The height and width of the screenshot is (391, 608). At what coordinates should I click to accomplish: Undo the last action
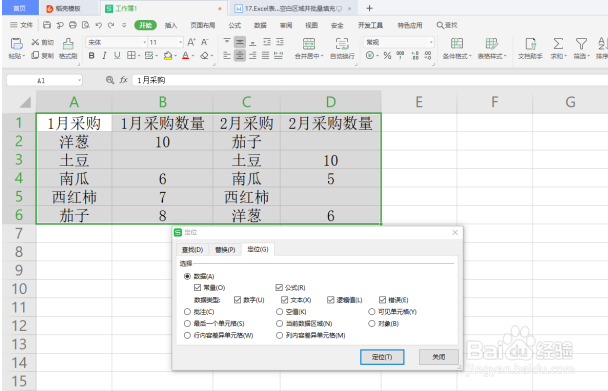(98, 25)
